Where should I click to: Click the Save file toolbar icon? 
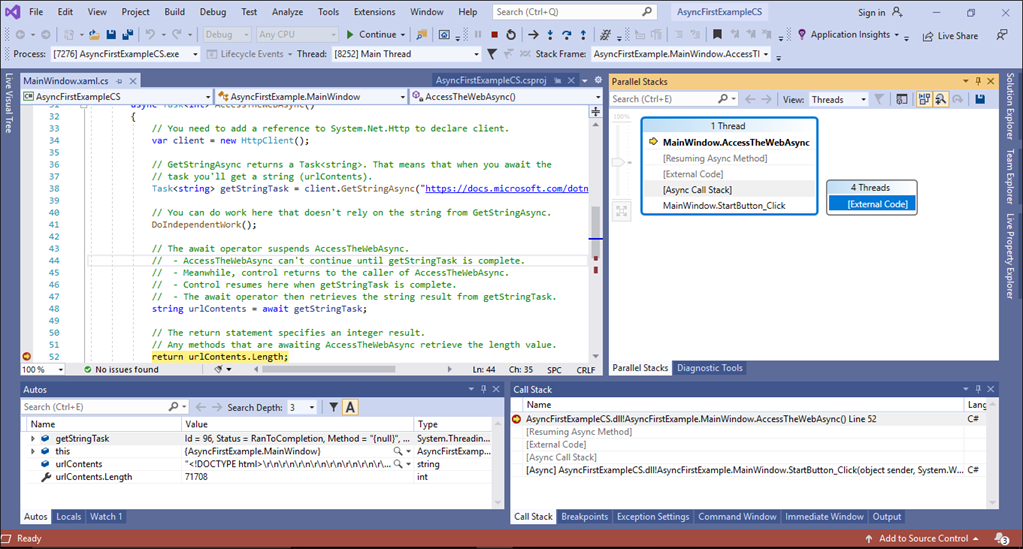point(111,35)
